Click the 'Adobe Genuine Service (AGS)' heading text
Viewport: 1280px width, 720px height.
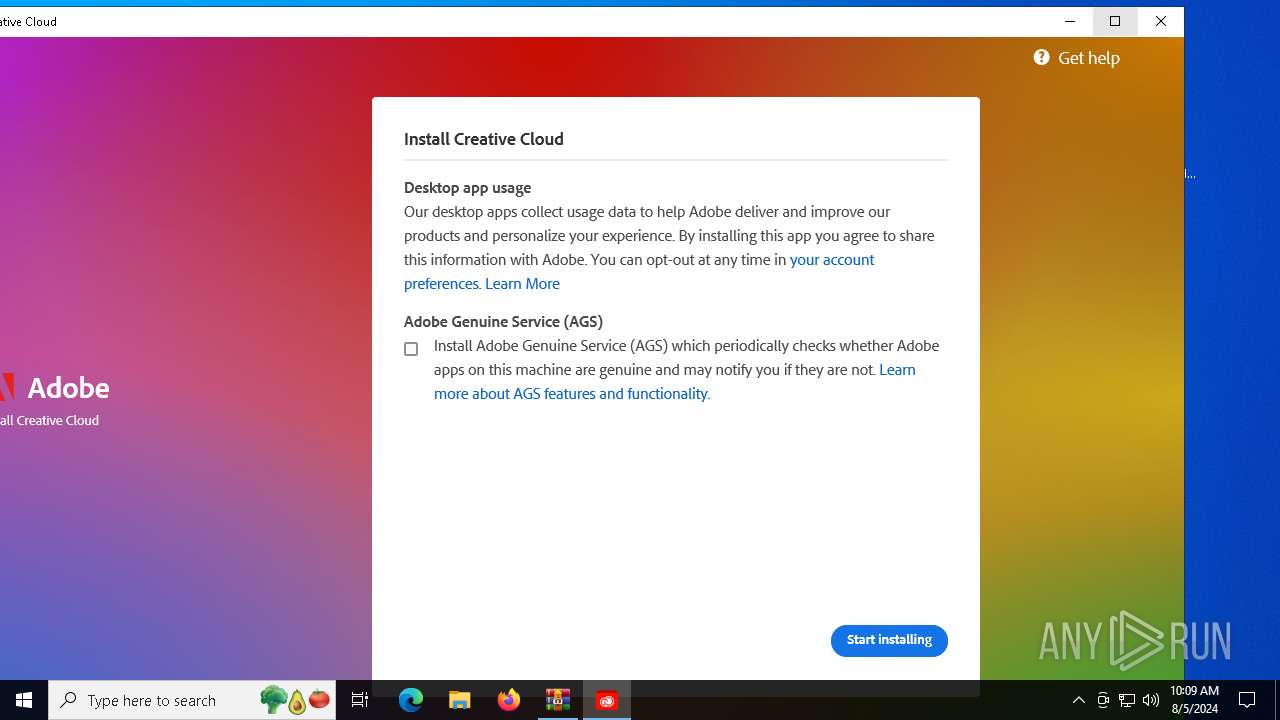(503, 321)
